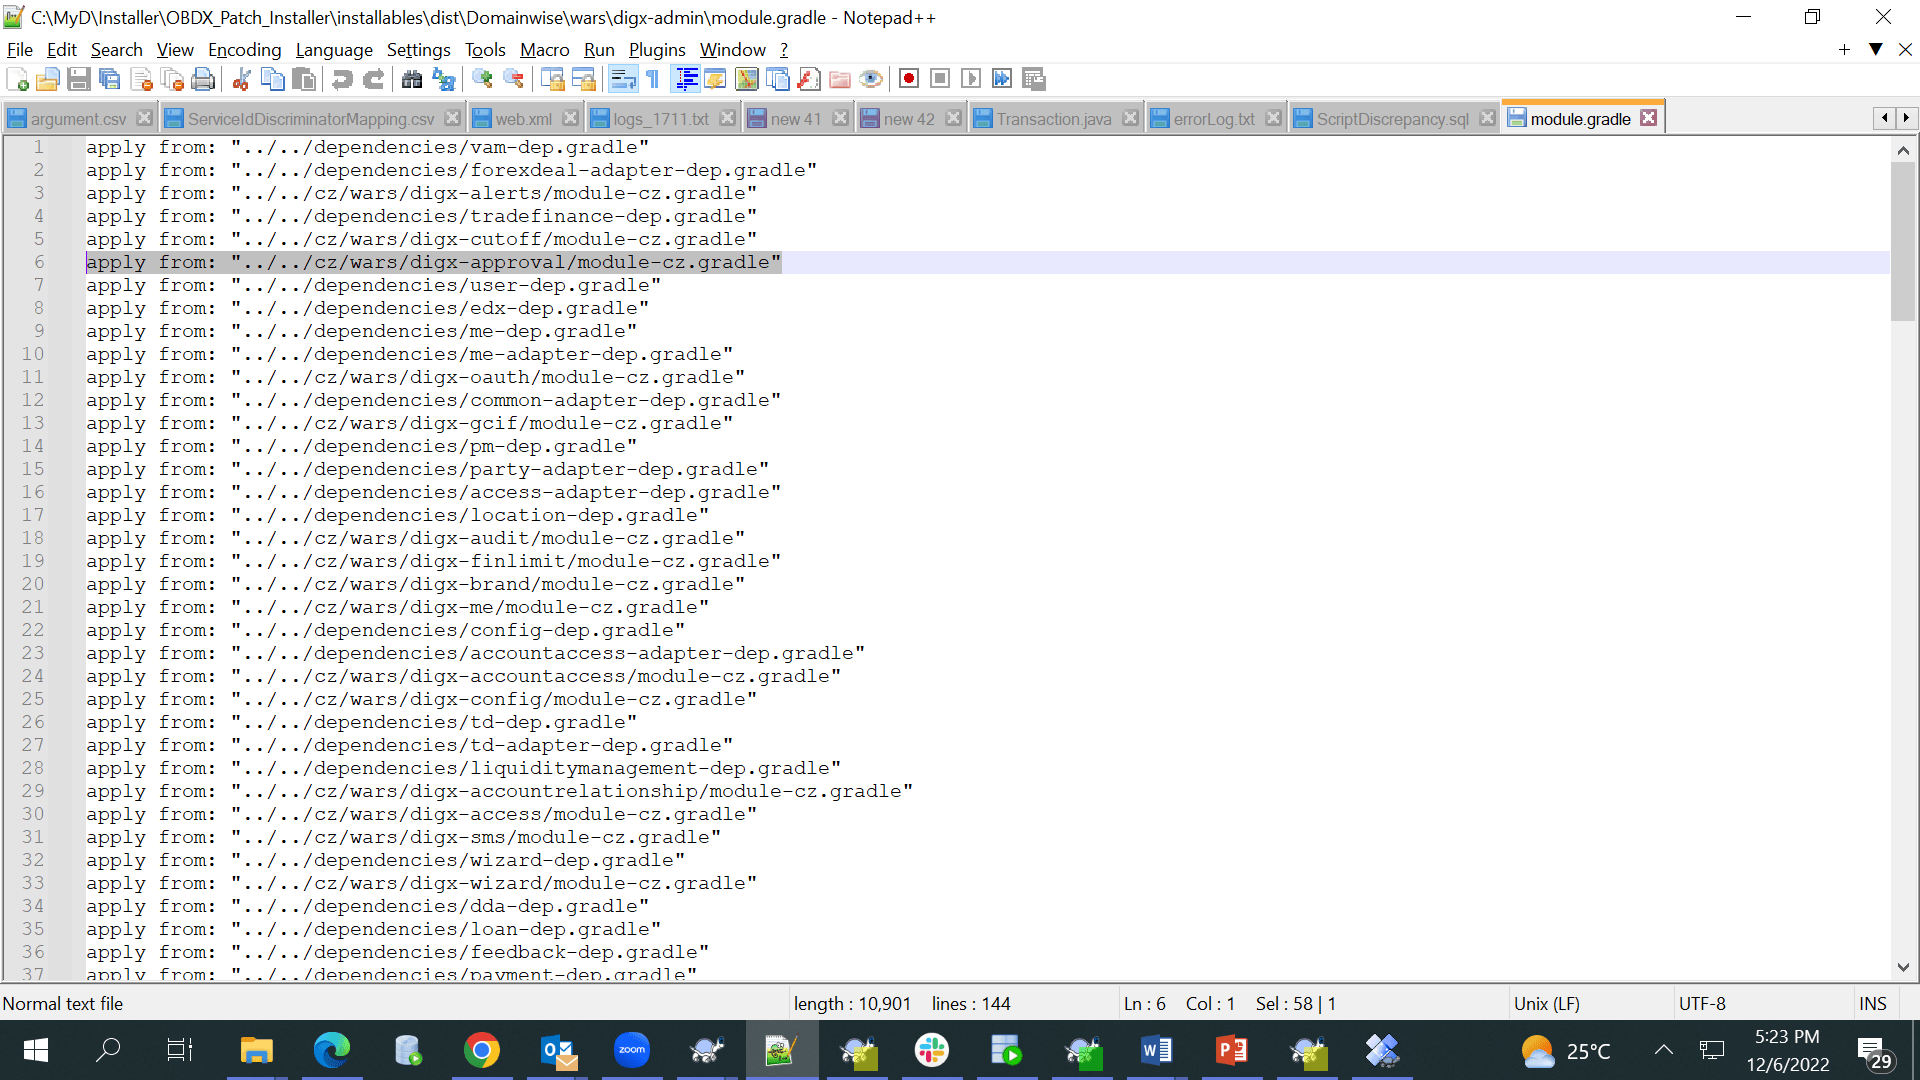Toggle Synchronize Vertical Scrolling
Viewport: 1920px width, 1080px height.
[552, 79]
